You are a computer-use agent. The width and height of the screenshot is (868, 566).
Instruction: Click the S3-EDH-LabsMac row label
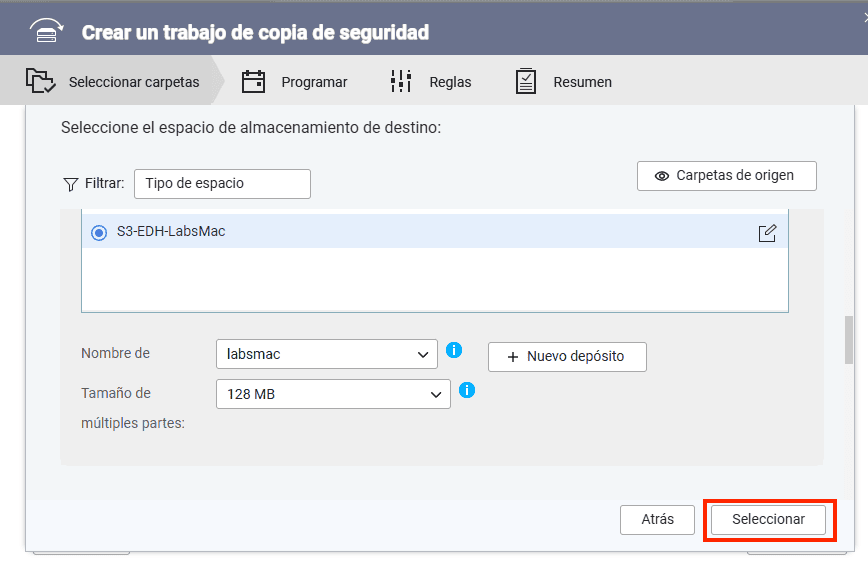[x=171, y=232]
